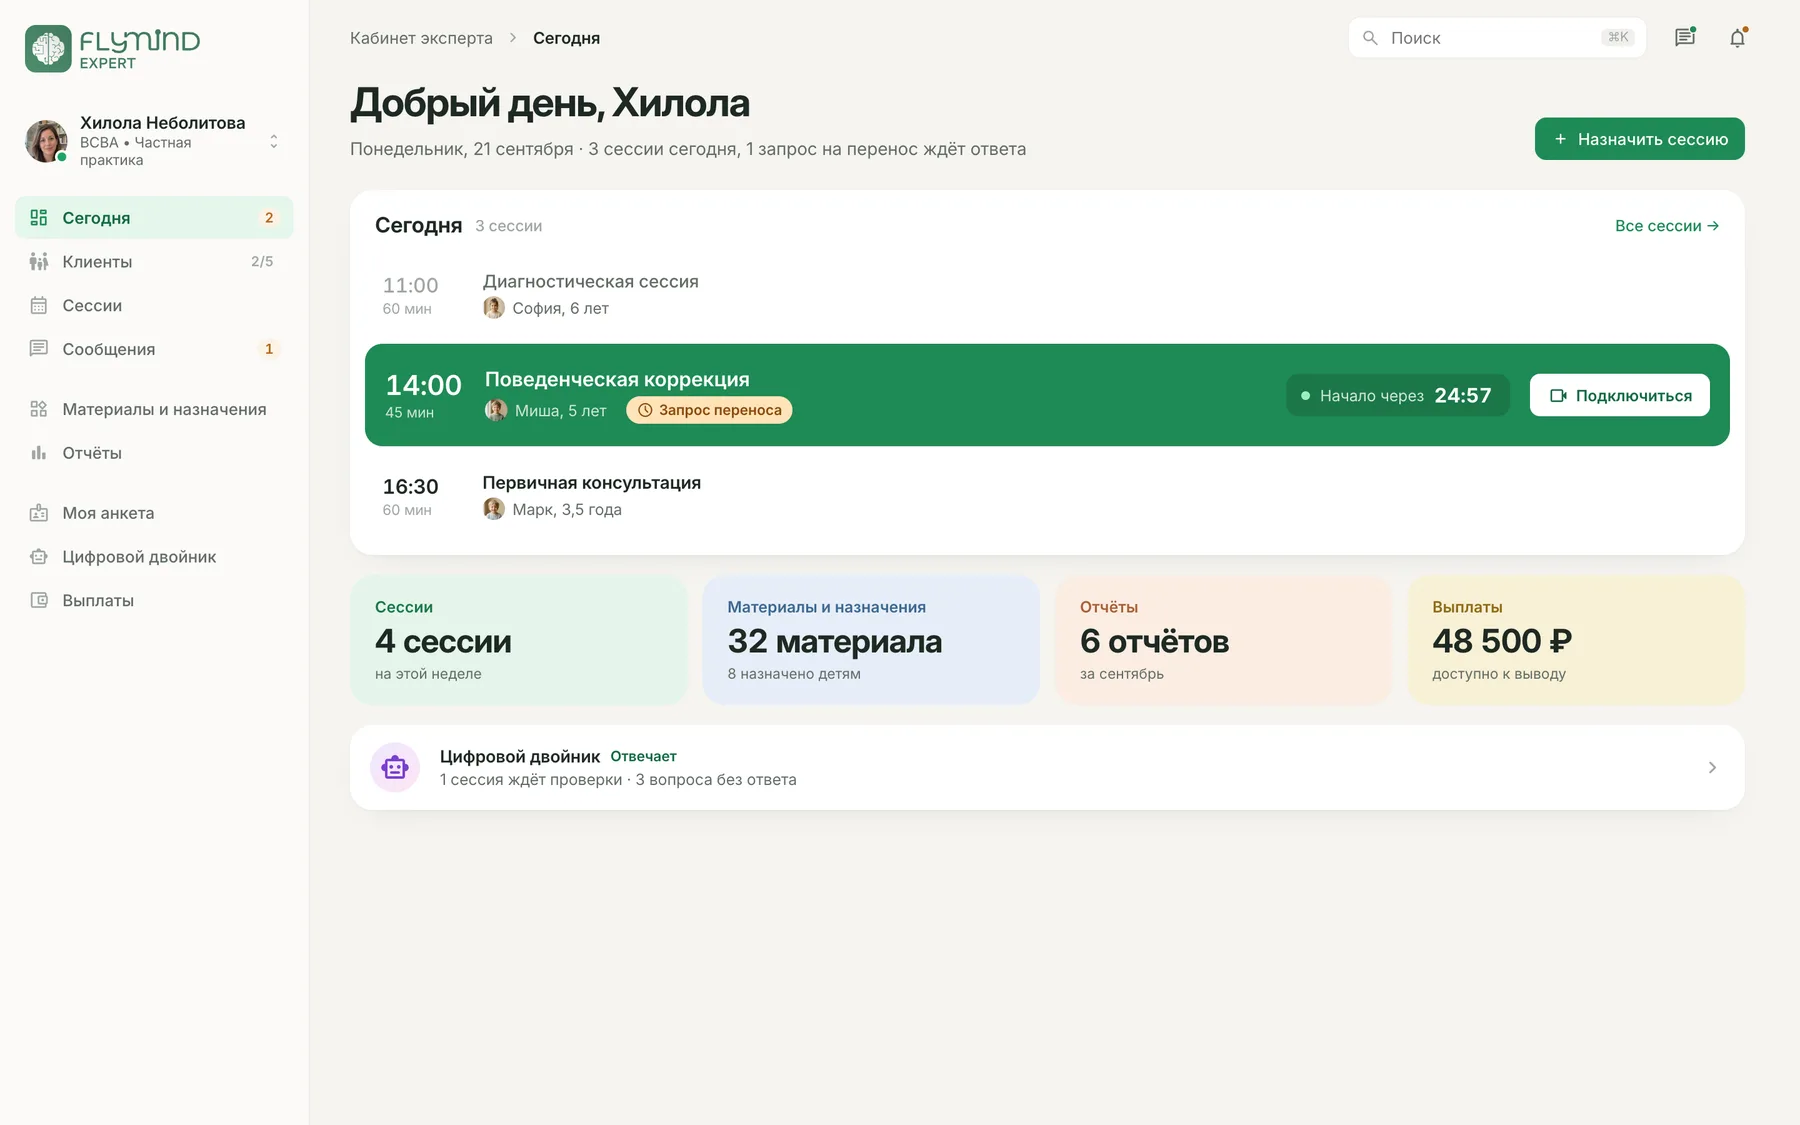Click the FlyMind Expert logo
Image resolution: width=1800 pixels, height=1125 pixels.
[x=112, y=48]
